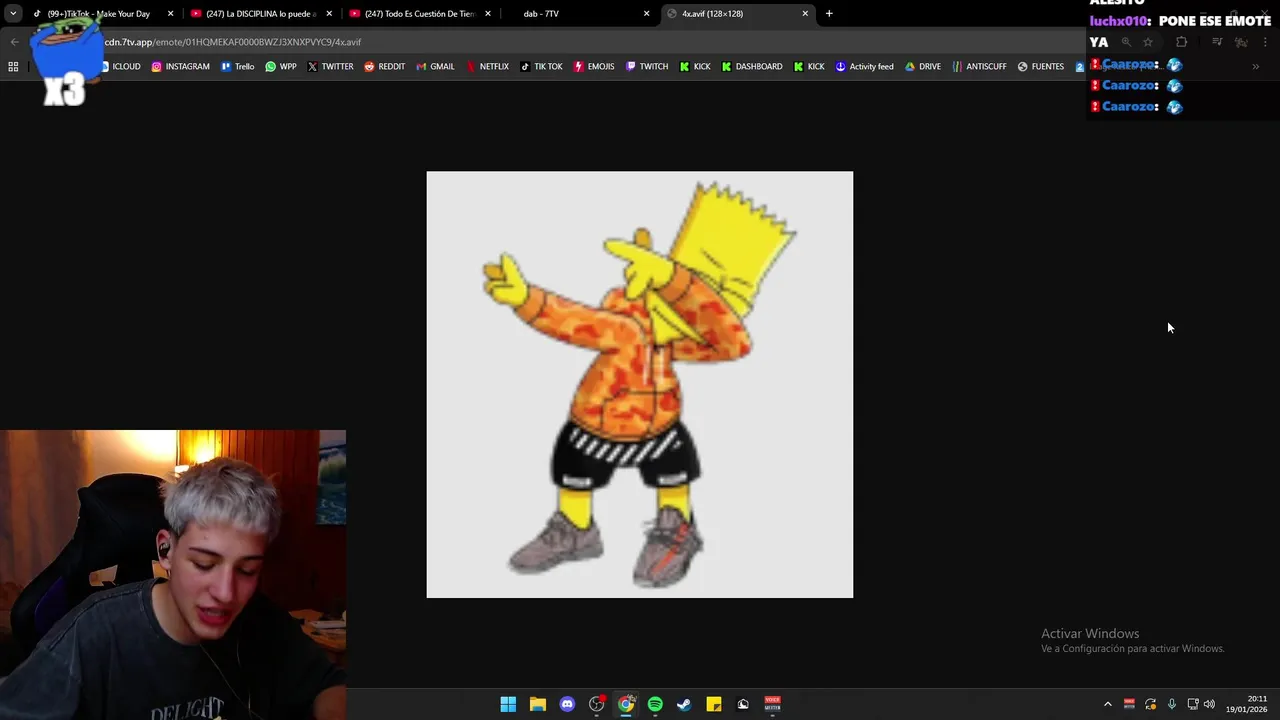Click the Bart Simpson dab emote image

coord(640,385)
